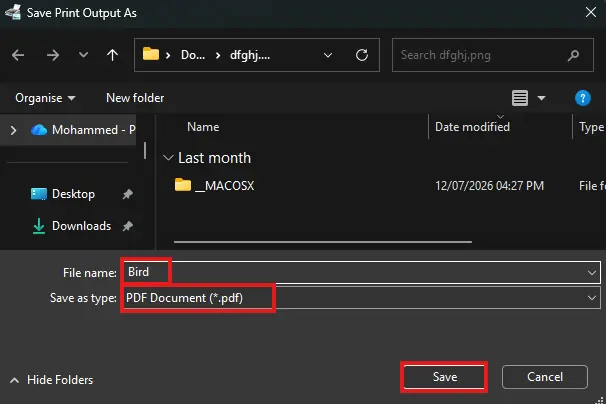Save the PDF file
Viewport: 606px width, 404px height.
pyautogui.click(x=444, y=377)
